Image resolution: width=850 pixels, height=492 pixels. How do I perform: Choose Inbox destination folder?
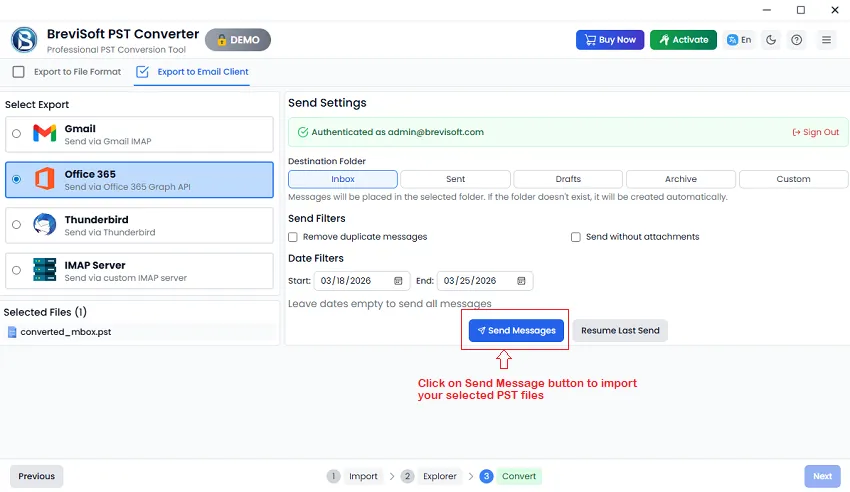pos(343,179)
